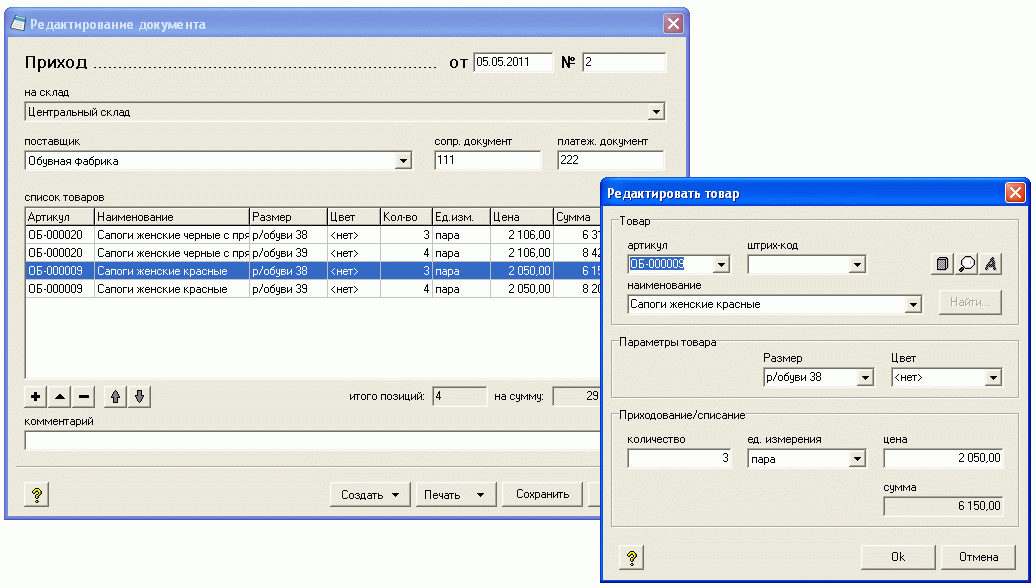Move selected row down with arrow icon
This screenshot has width=1036, height=588.
click(x=140, y=397)
